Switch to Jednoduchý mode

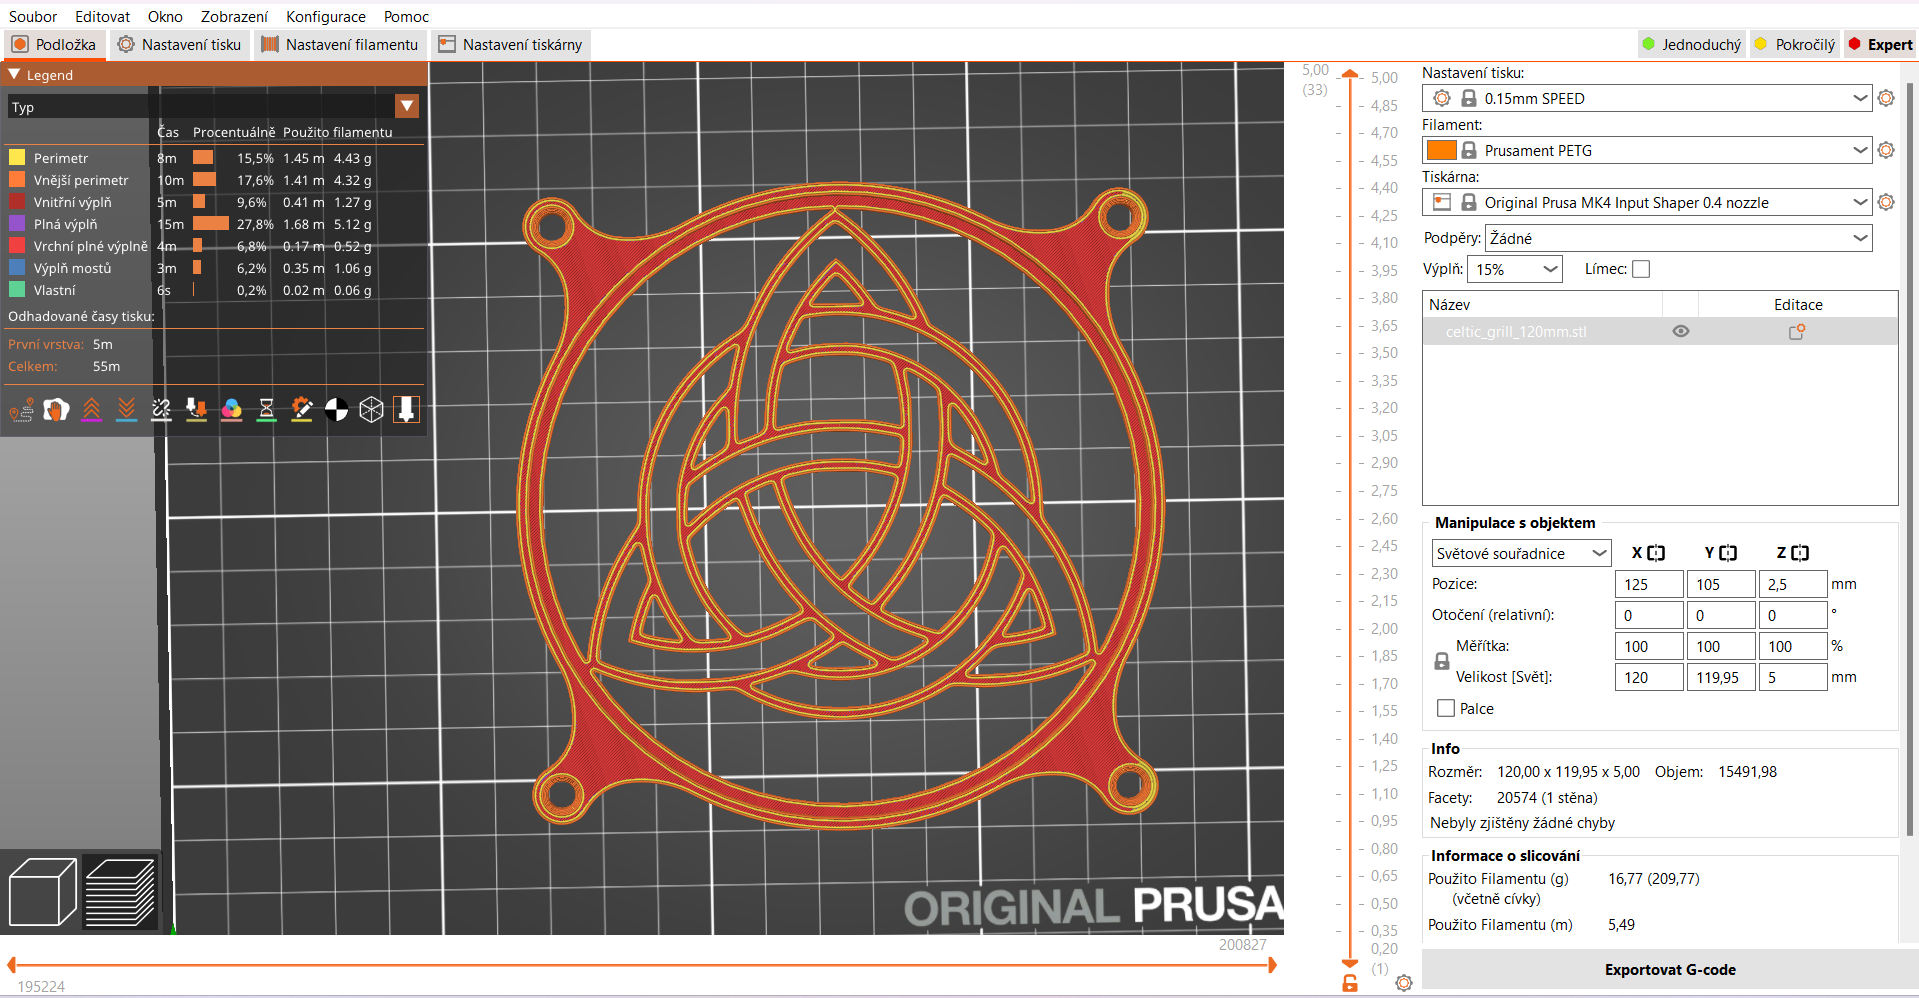click(x=1692, y=44)
